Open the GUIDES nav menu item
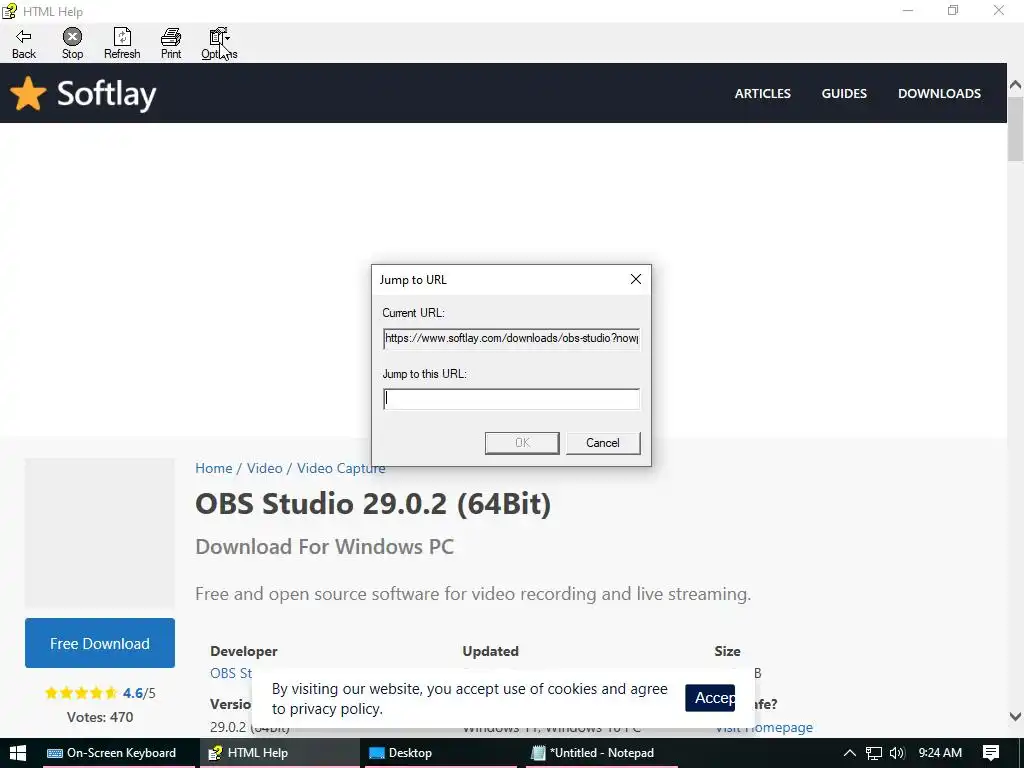Viewport: 1024px width, 768px height. (844, 93)
